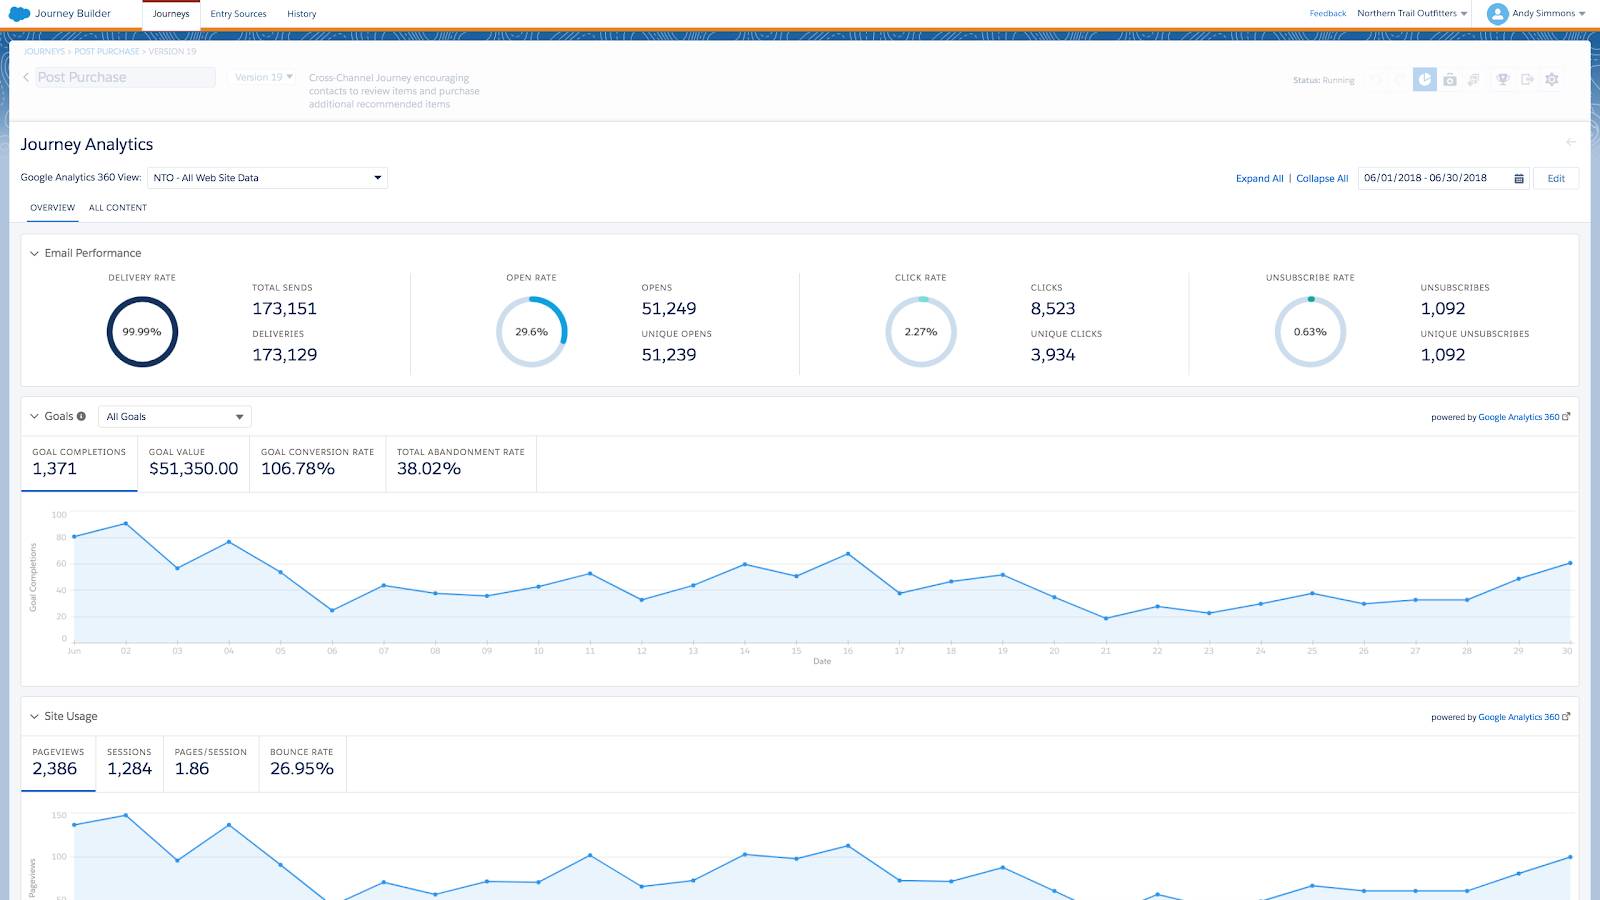Click the calendar icon next to the date range
This screenshot has height=900, width=1600.
point(1518,178)
